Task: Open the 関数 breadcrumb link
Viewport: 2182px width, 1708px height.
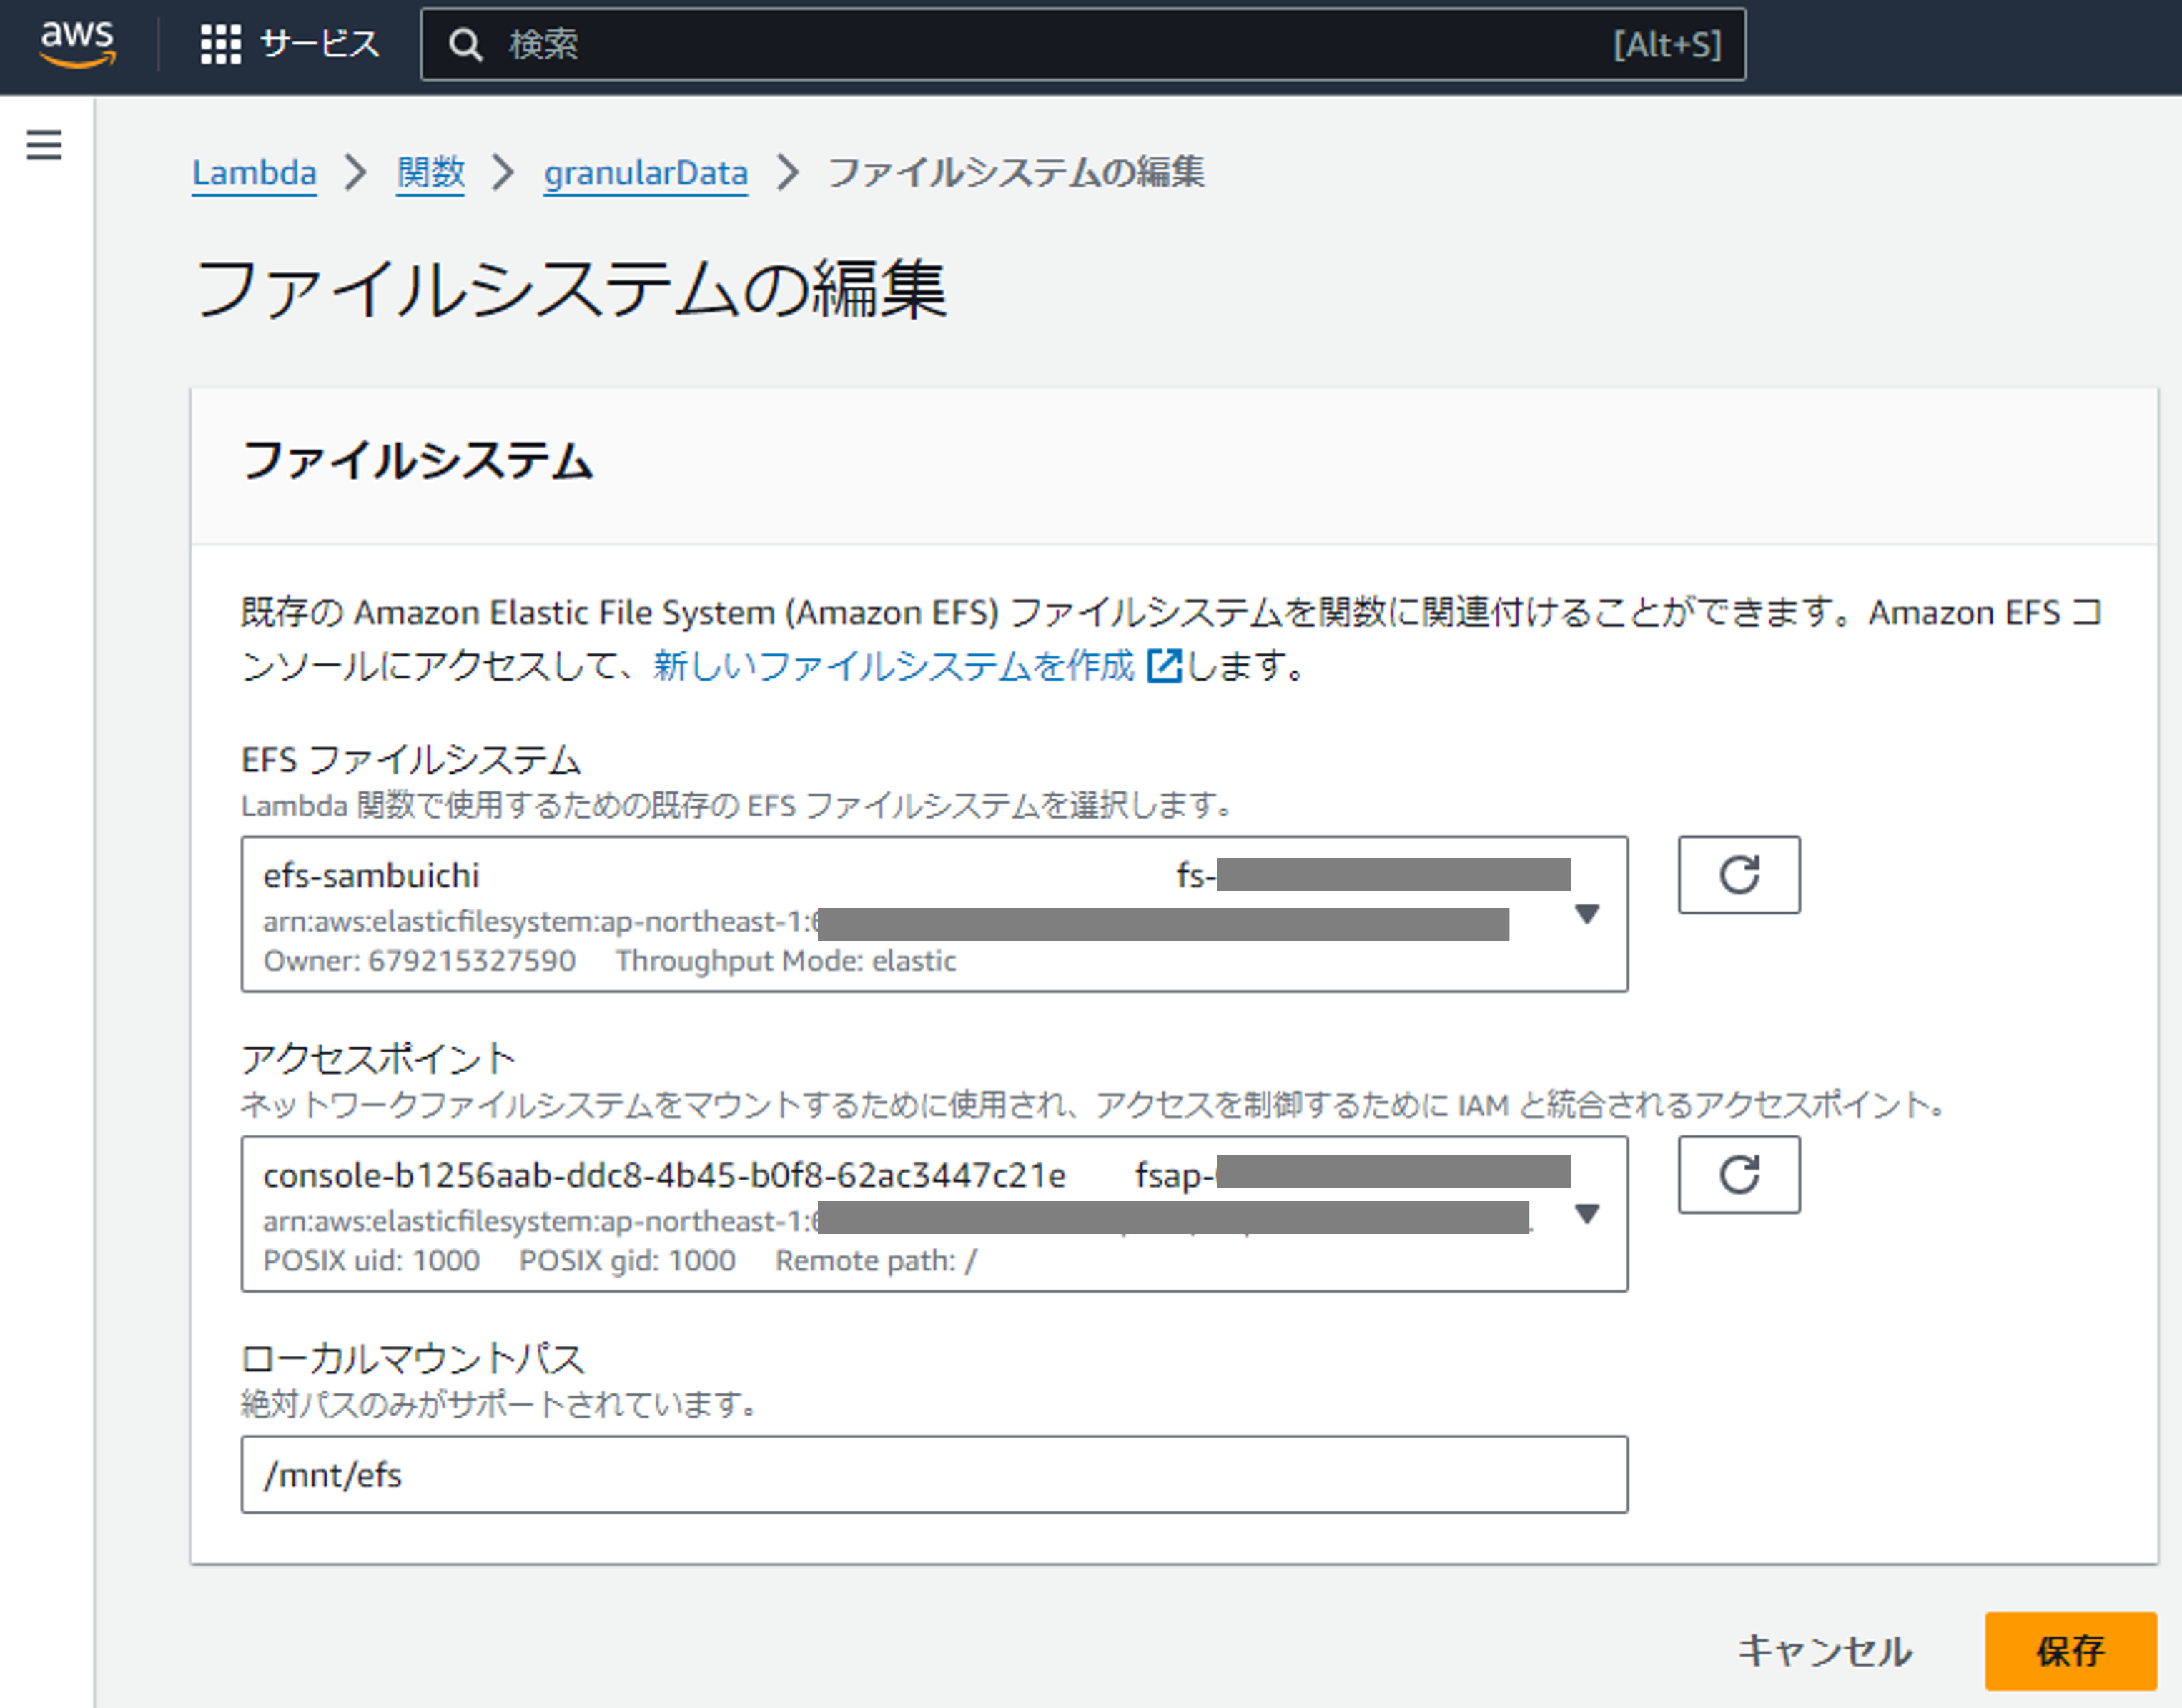Action: coord(430,173)
